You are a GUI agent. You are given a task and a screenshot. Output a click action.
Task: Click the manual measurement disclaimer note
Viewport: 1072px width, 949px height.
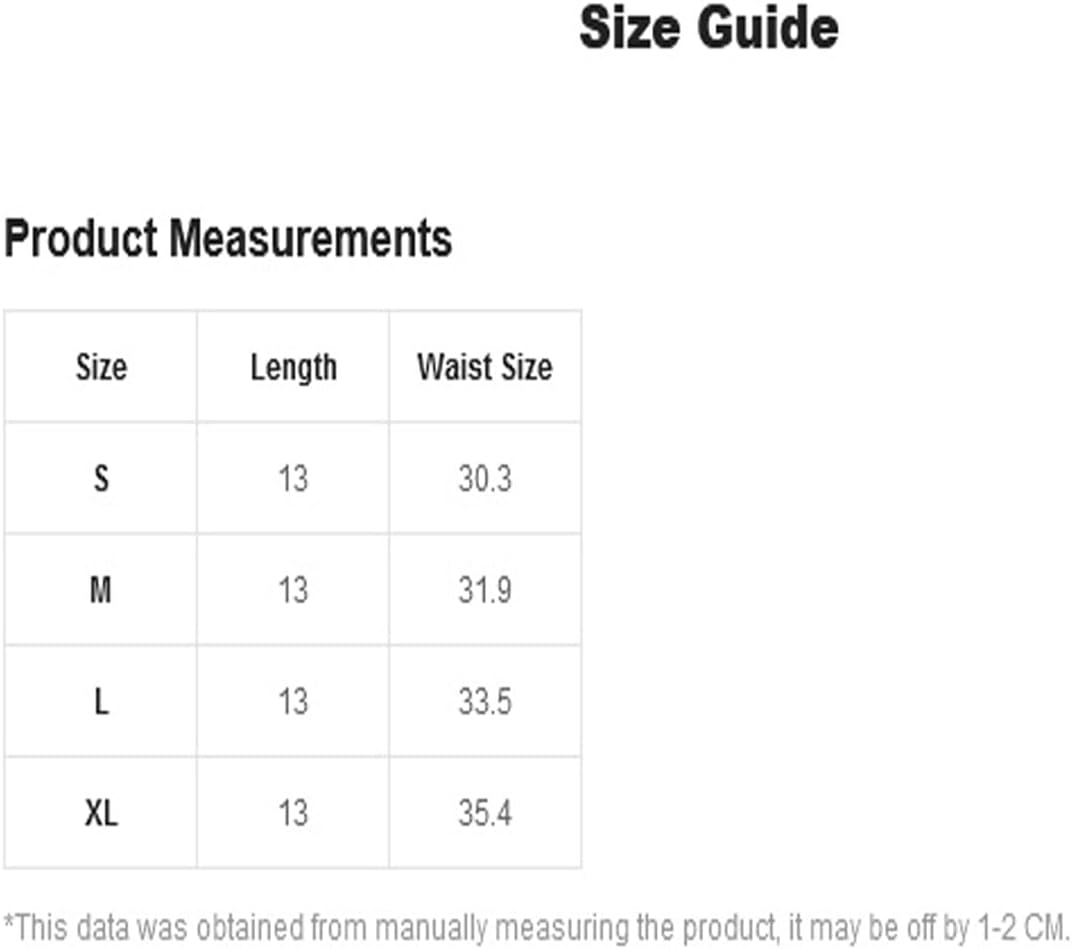tap(536, 928)
